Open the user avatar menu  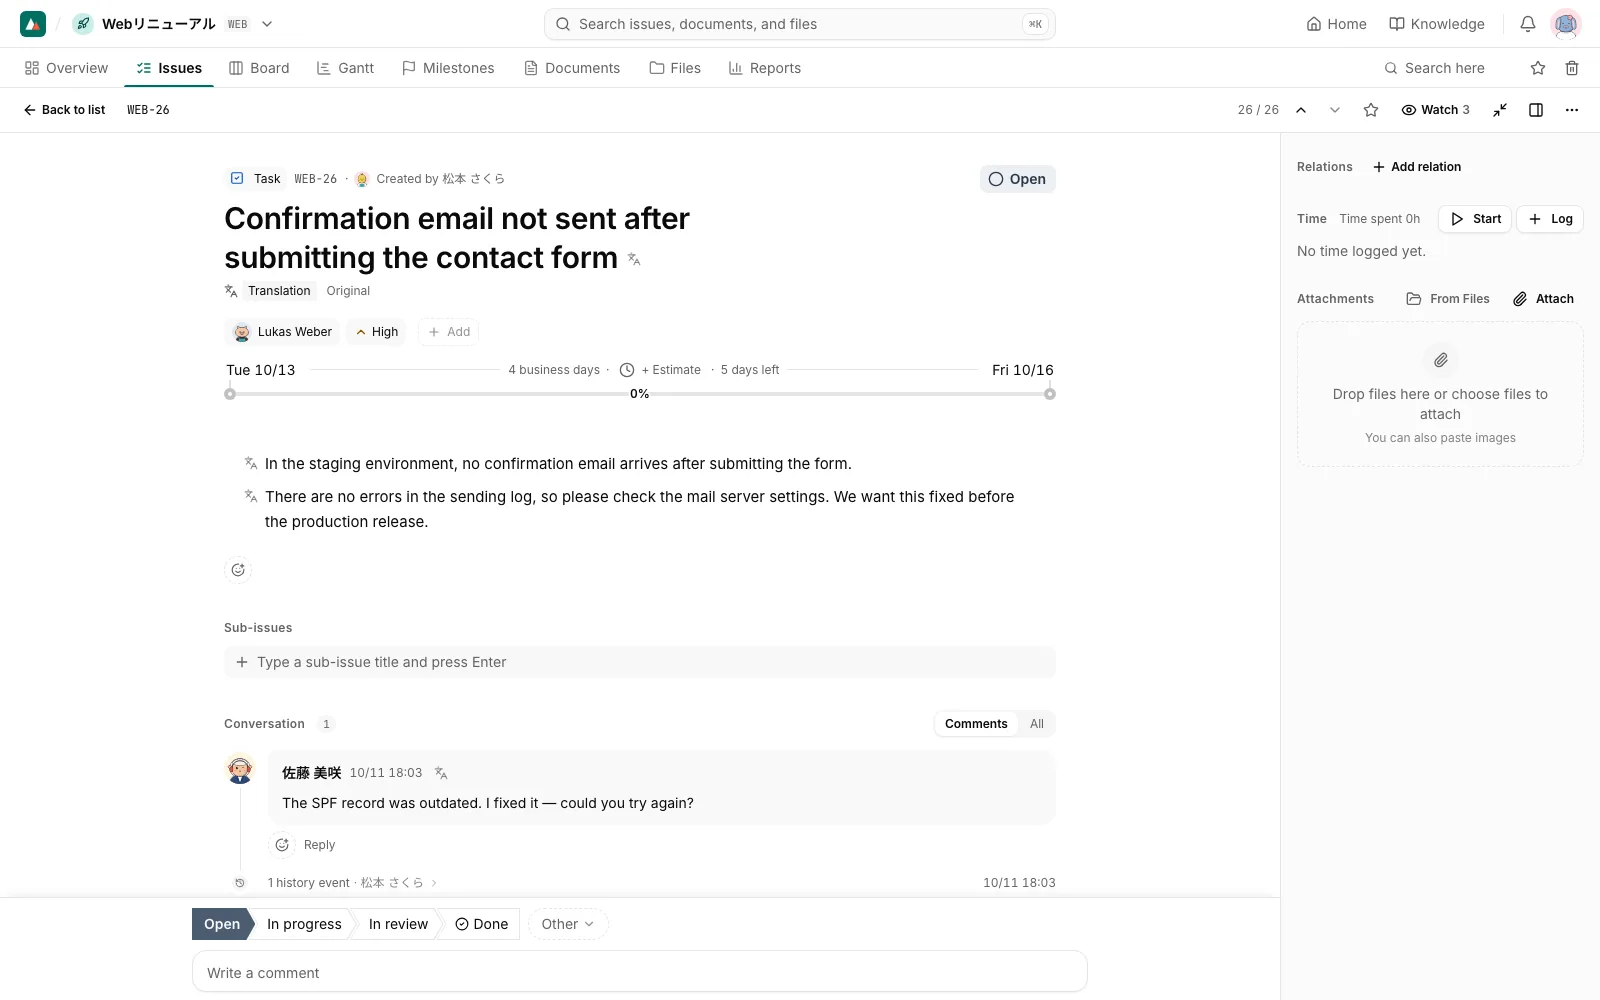(1566, 24)
